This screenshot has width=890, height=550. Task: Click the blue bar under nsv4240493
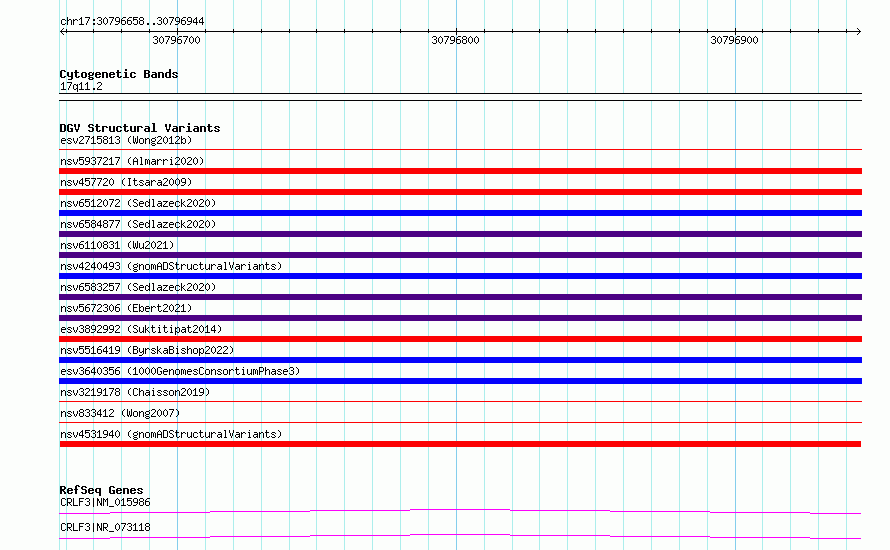460,276
